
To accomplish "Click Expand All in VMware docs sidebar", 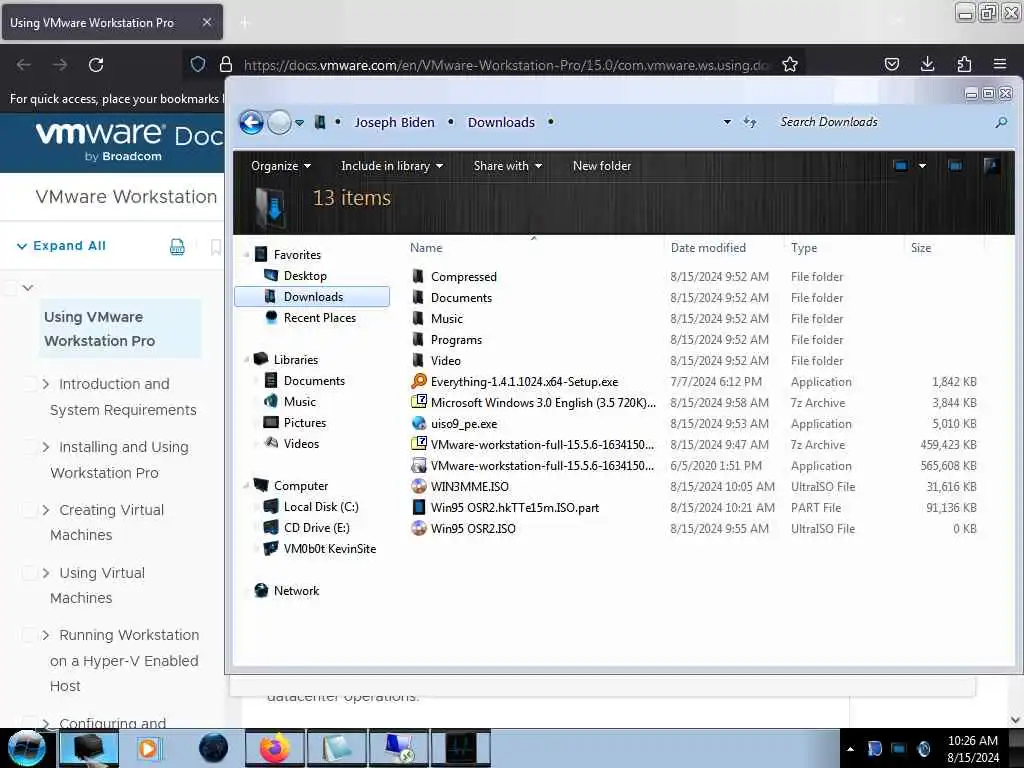I will [61, 246].
